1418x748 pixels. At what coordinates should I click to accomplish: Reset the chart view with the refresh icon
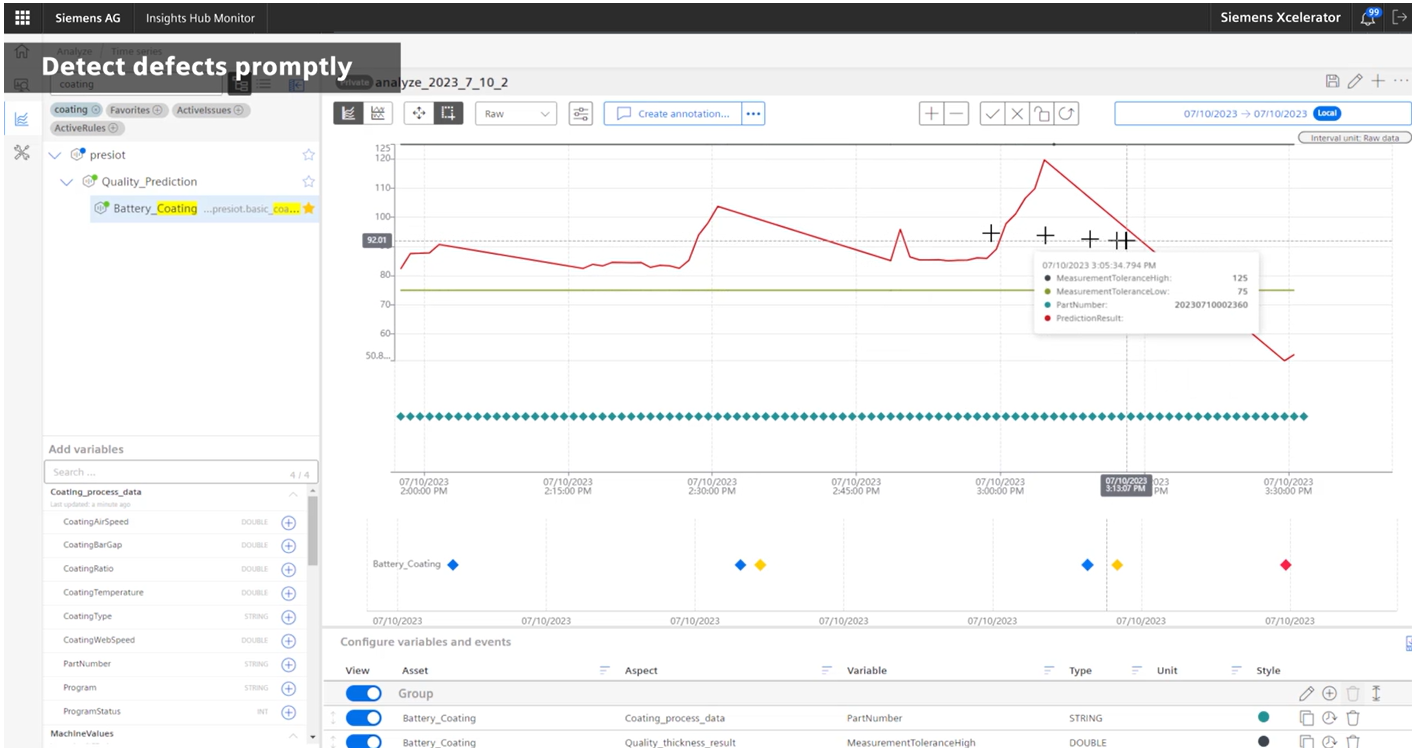tap(1065, 112)
